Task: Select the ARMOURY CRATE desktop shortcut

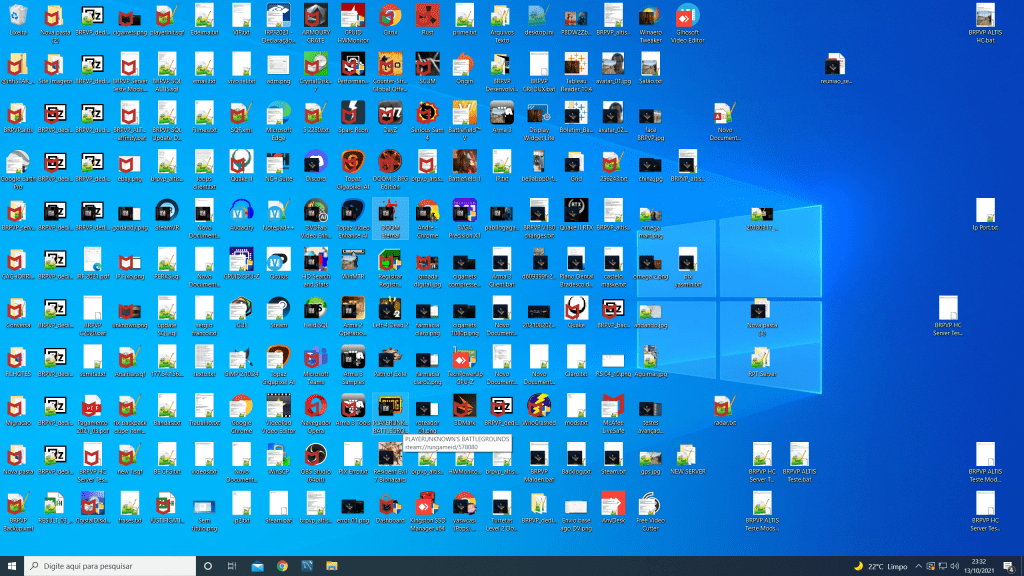Action: coord(315,16)
